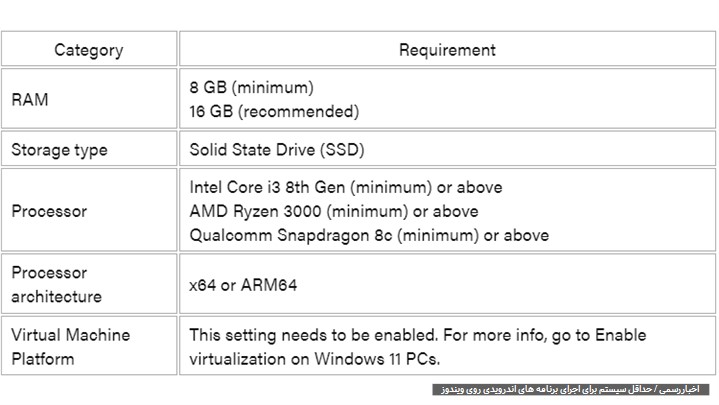Screen dimensions: 719x405
Task: Click 'This setting needs to be enabled' text
Action: (314, 335)
